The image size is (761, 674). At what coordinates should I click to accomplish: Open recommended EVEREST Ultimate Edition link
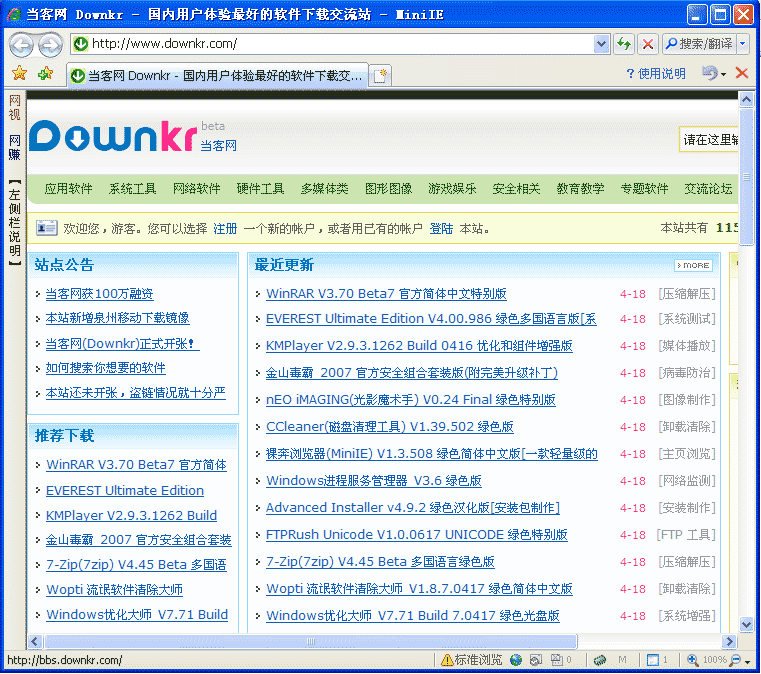tap(125, 491)
